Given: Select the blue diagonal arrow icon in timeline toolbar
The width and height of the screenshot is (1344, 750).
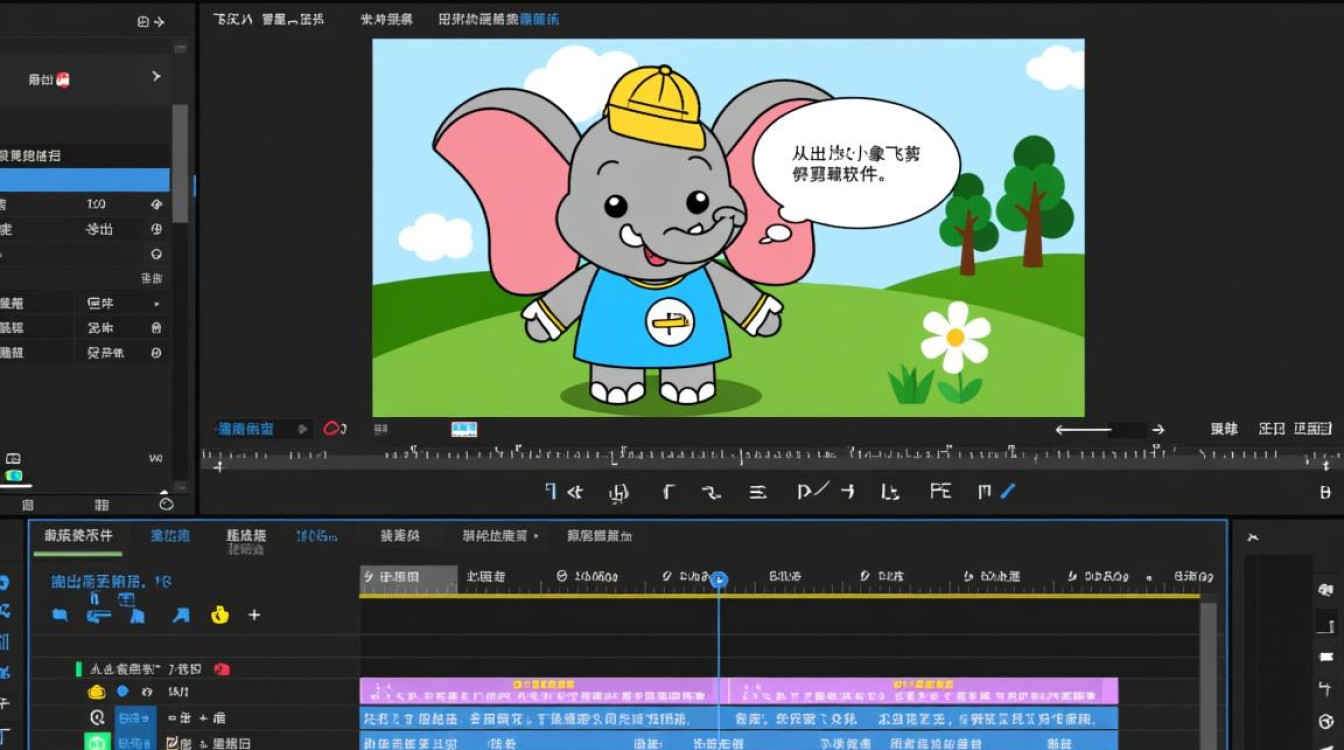Looking at the screenshot, I should click(181, 615).
